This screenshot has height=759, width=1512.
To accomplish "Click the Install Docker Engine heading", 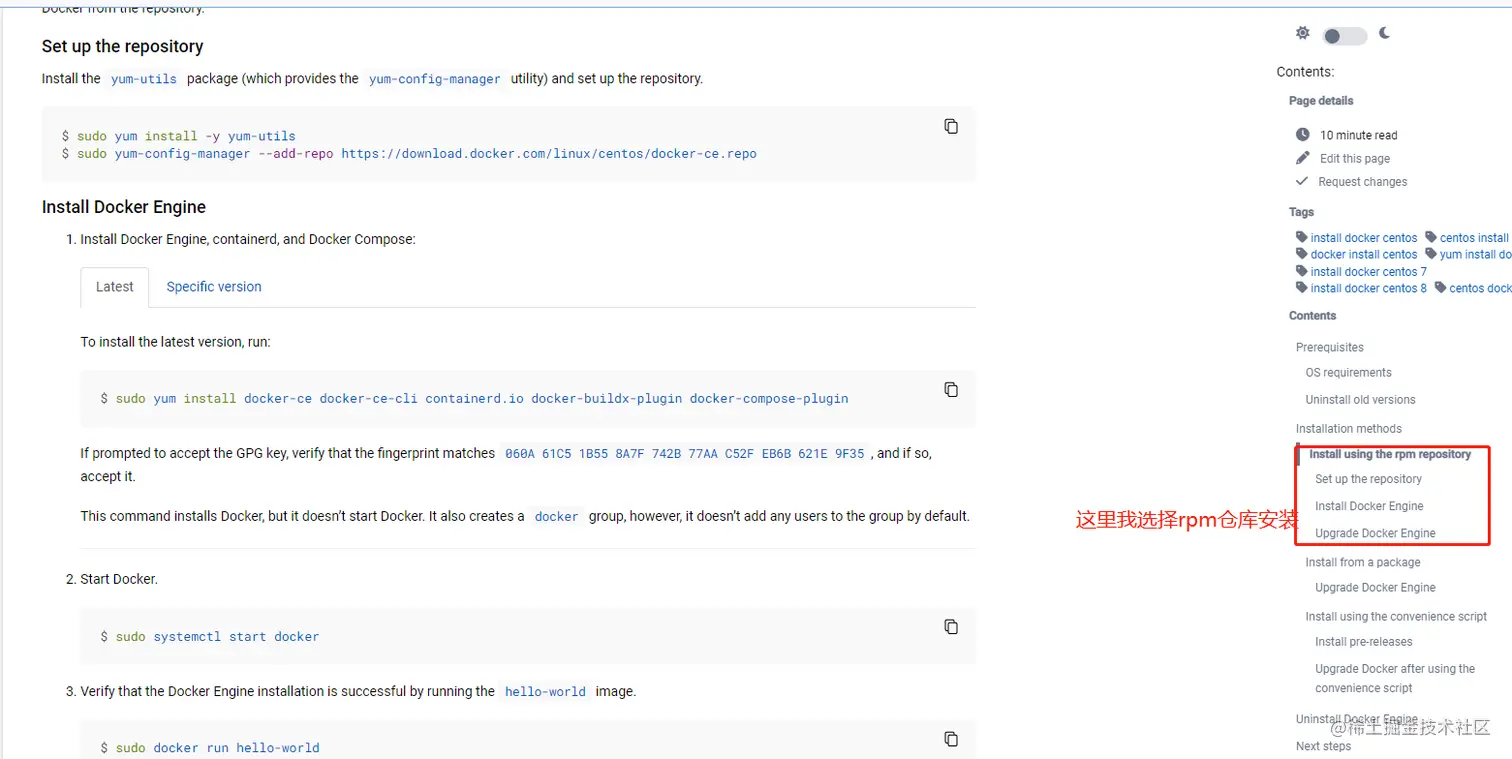I will coord(124,207).
